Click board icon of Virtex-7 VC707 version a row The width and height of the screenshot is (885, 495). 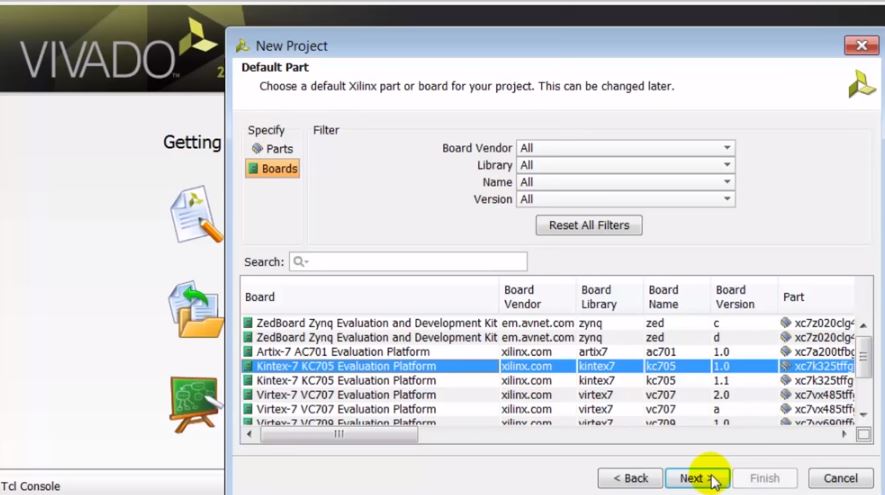[x=248, y=409]
